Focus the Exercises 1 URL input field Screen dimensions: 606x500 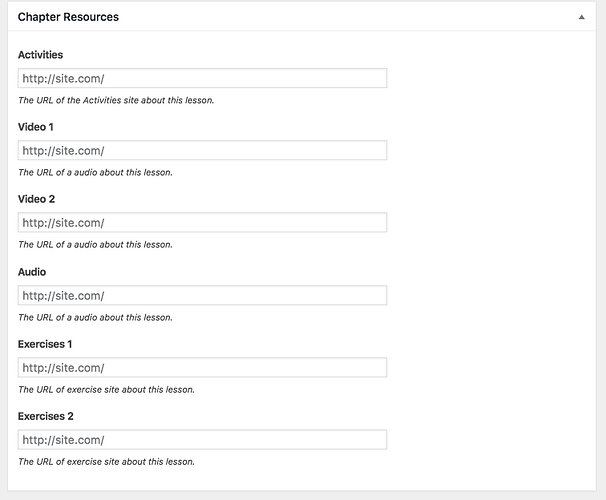(202, 367)
